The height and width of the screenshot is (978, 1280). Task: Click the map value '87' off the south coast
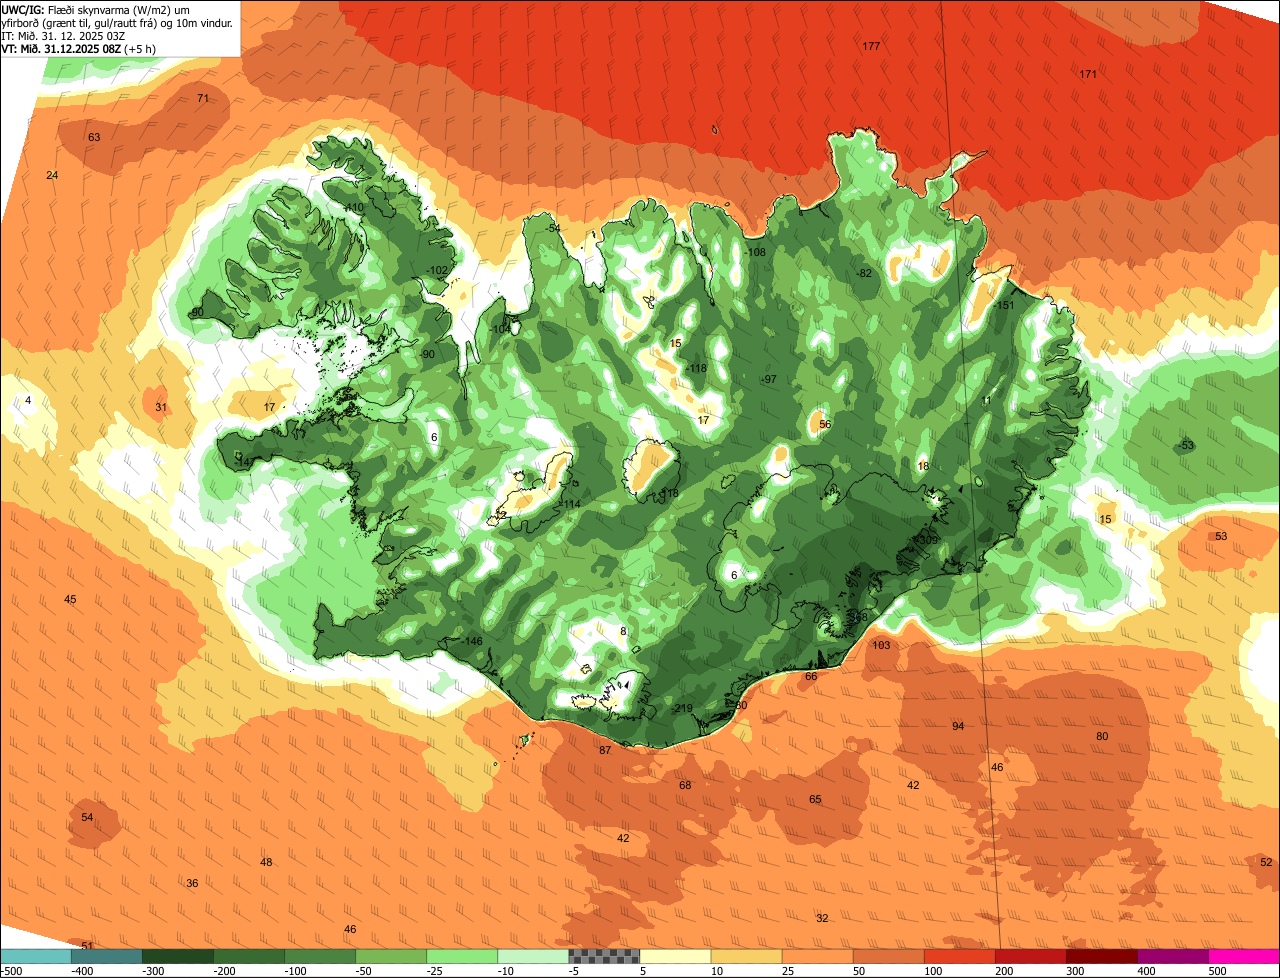[x=605, y=750]
